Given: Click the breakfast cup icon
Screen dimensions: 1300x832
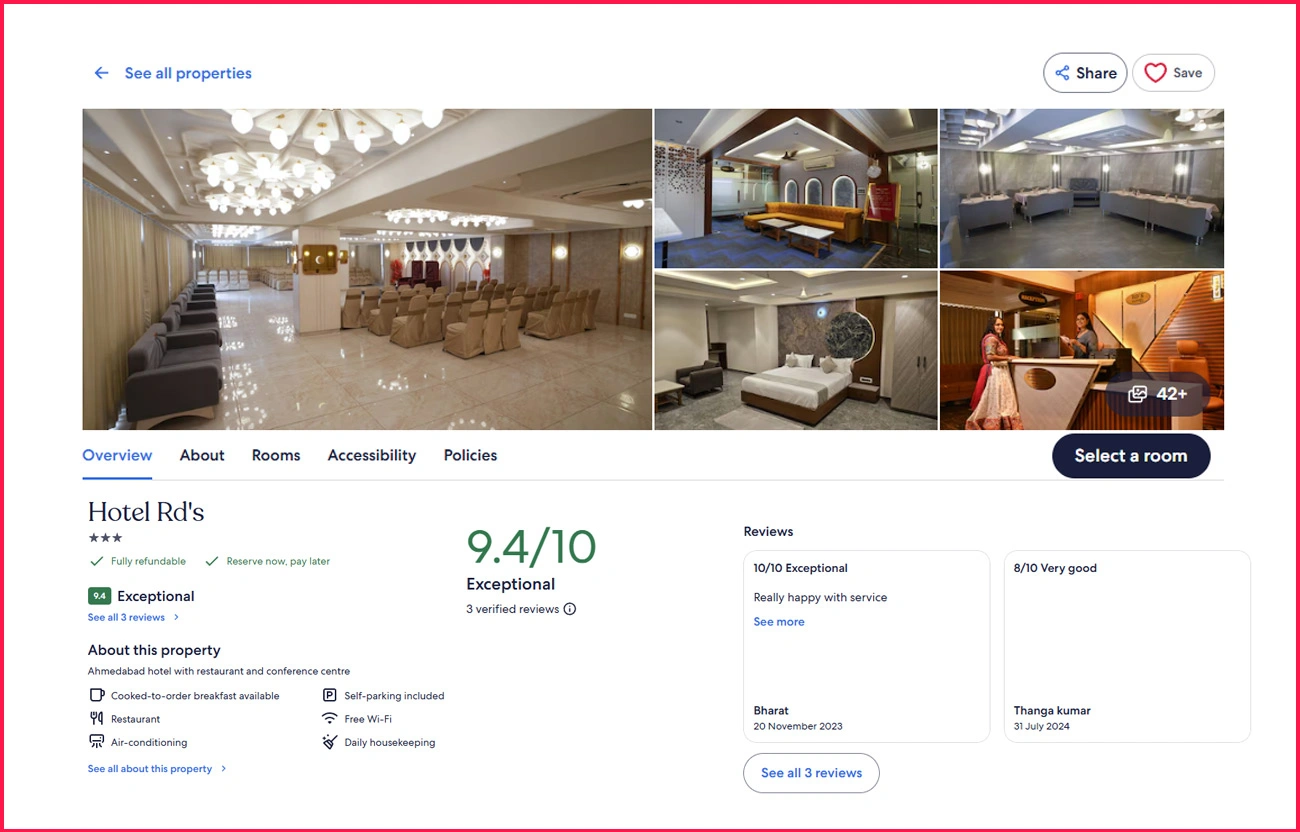Looking at the screenshot, I should click(97, 696).
